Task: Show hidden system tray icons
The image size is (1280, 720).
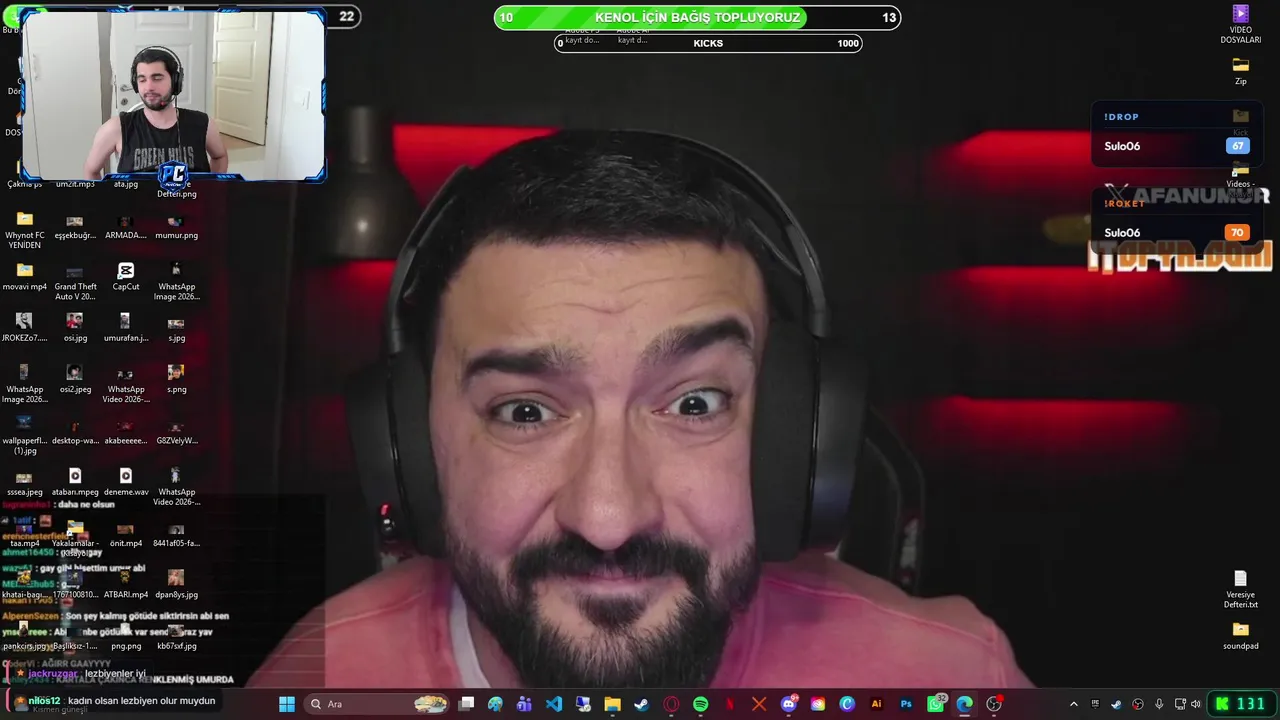Action: pos(1074,704)
